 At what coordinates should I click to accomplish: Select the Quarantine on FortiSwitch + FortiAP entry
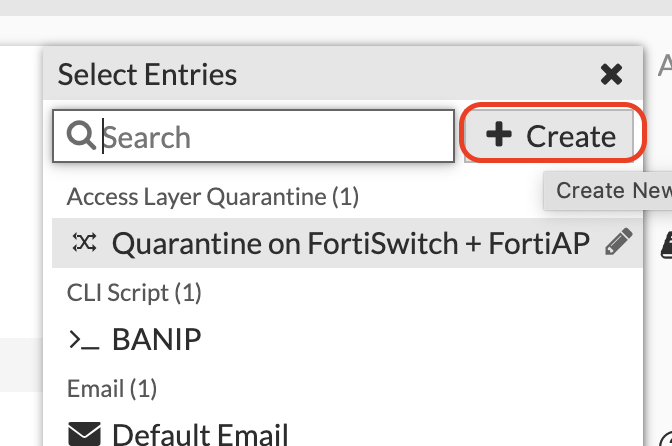click(347, 243)
